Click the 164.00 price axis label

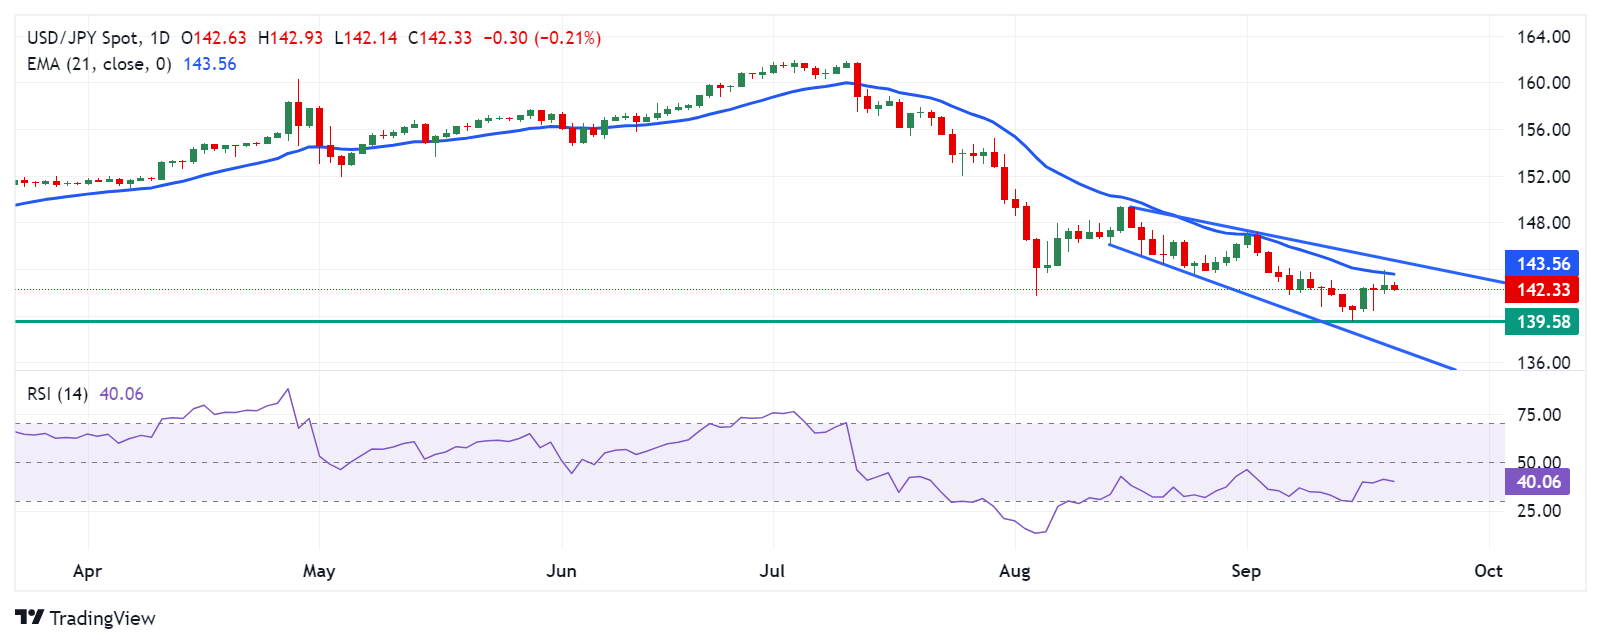click(x=1543, y=37)
